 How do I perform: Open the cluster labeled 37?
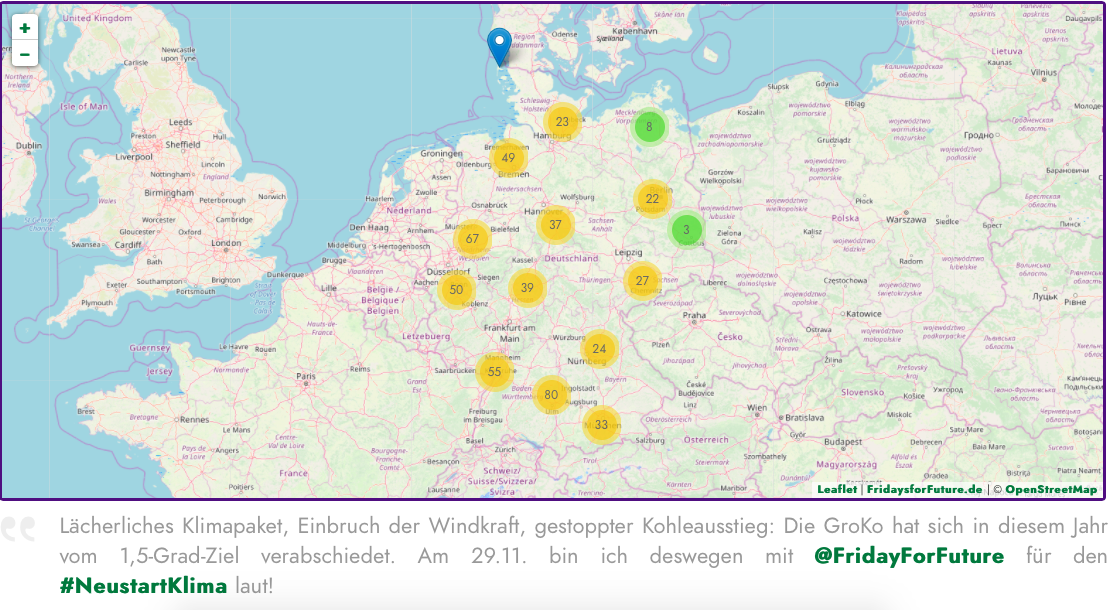tap(555, 225)
